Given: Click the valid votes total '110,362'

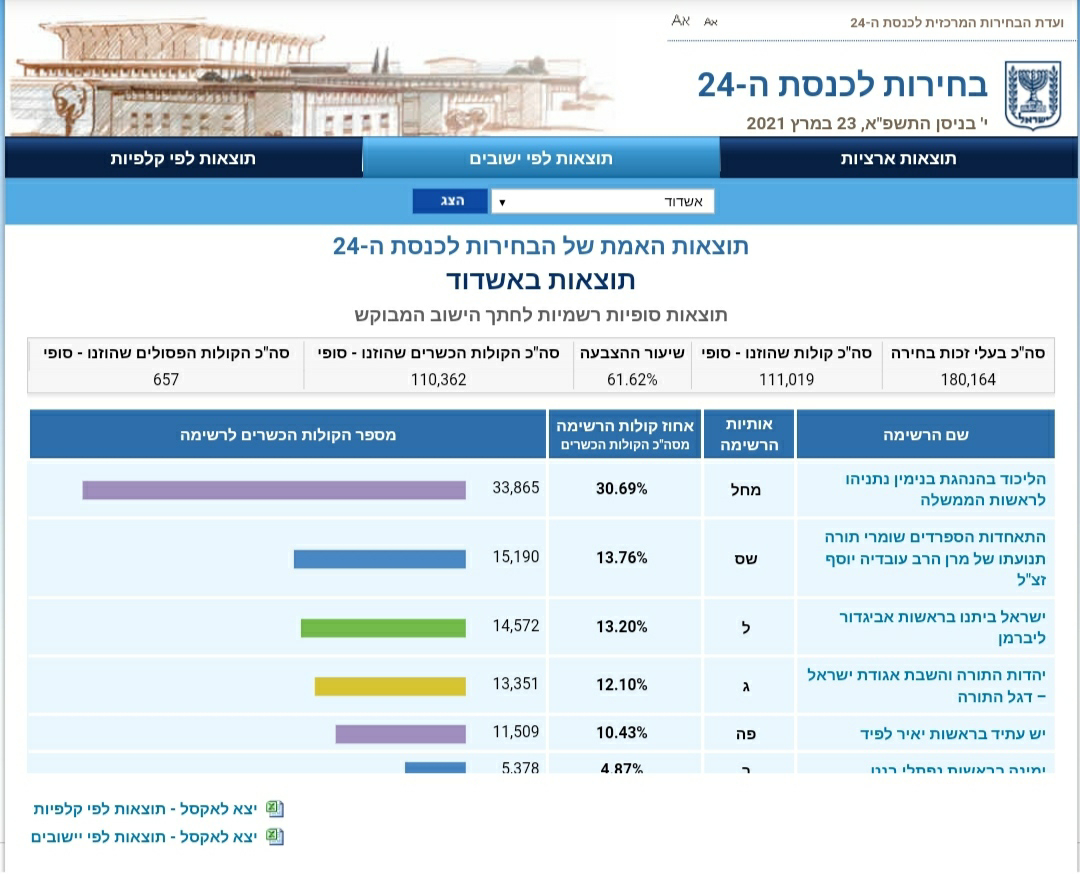Looking at the screenshot, I should coord(438,379).
